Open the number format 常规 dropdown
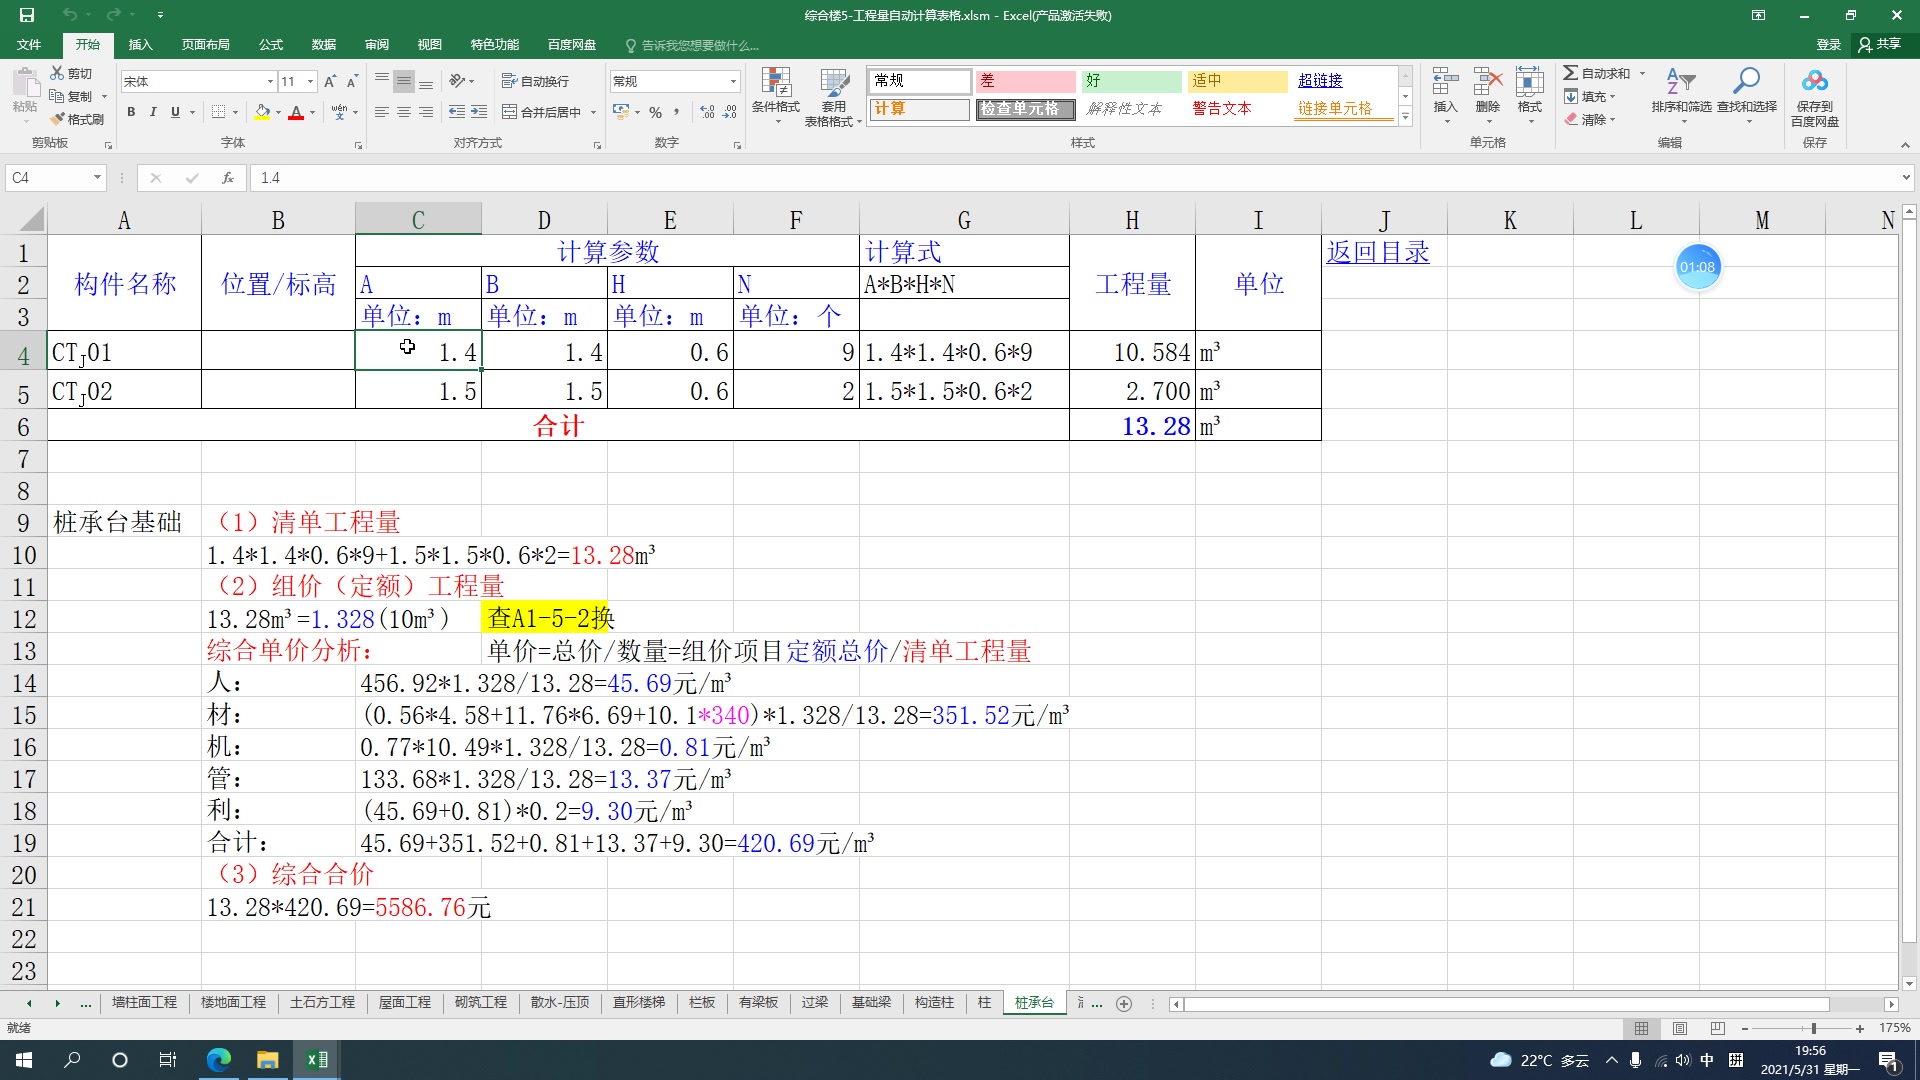1920x1080 pixels. (x=733, y=81)
